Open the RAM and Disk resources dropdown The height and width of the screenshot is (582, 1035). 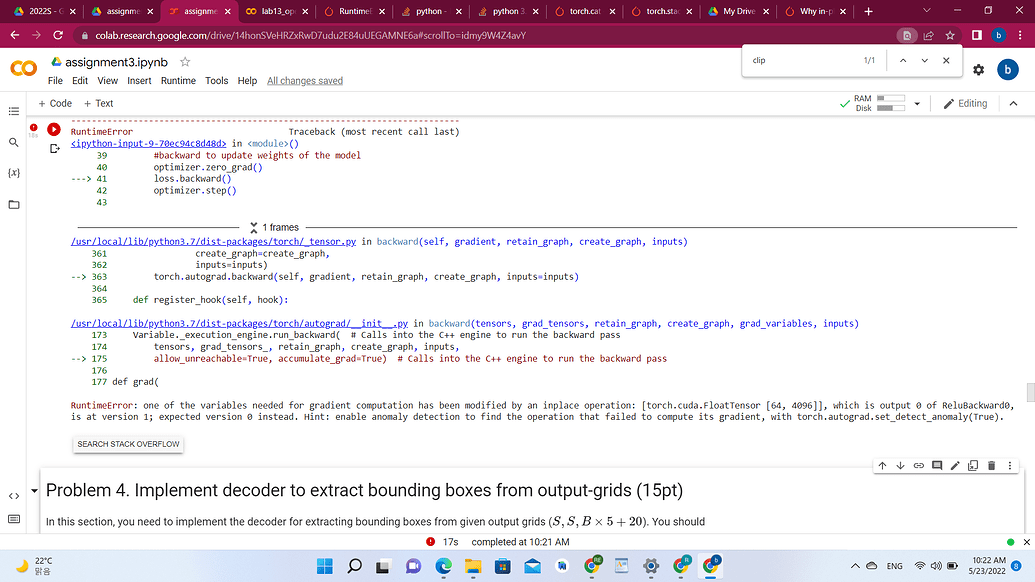[x=915, y=103]
